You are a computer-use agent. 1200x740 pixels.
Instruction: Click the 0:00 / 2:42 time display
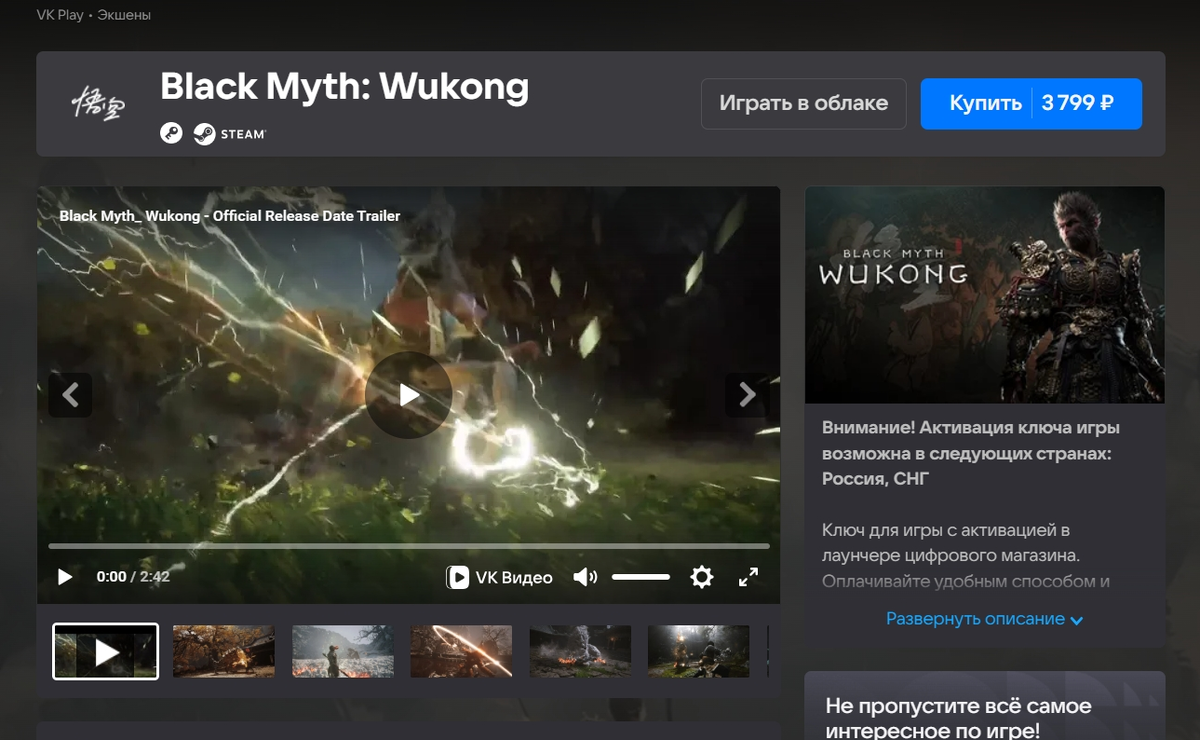(133, 577)
